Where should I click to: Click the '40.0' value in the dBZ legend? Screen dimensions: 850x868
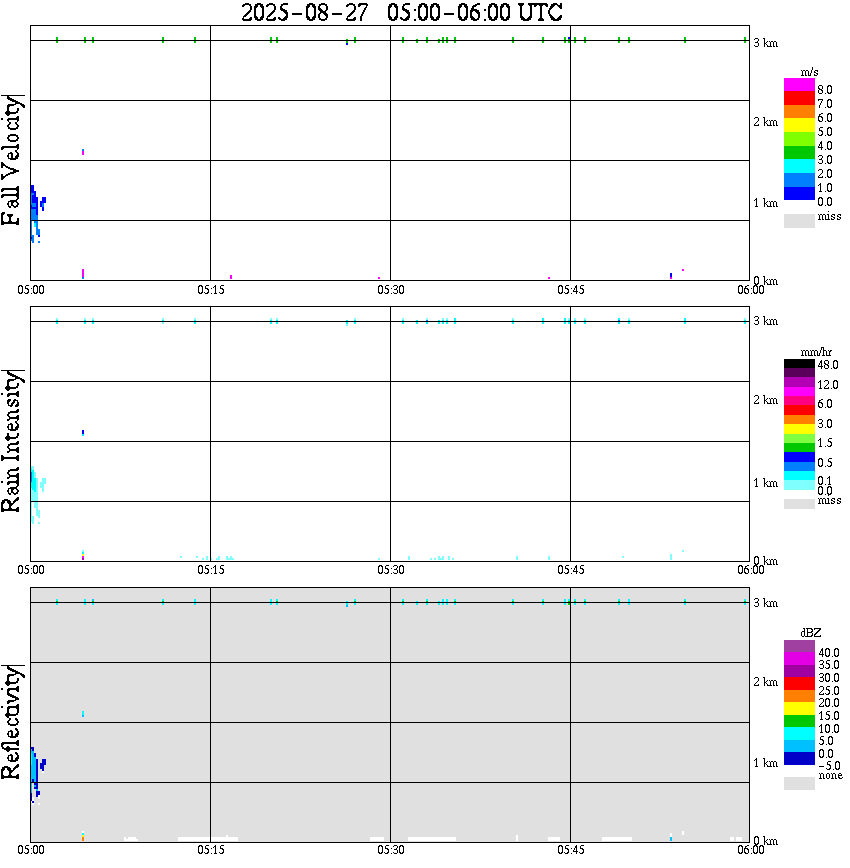(x=829, y=653)
